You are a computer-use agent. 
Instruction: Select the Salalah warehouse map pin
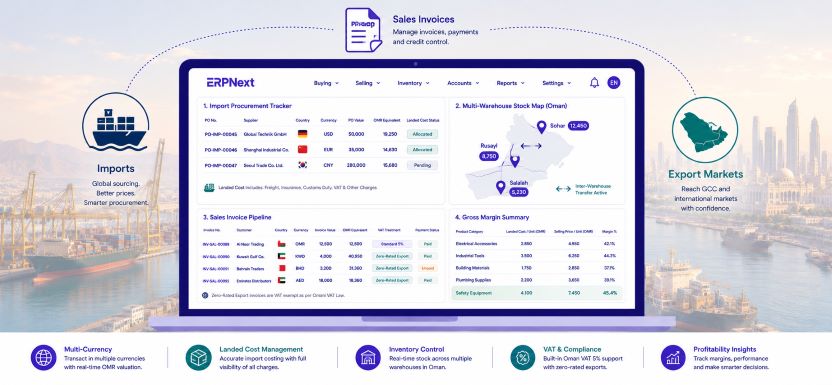point(500,187)
